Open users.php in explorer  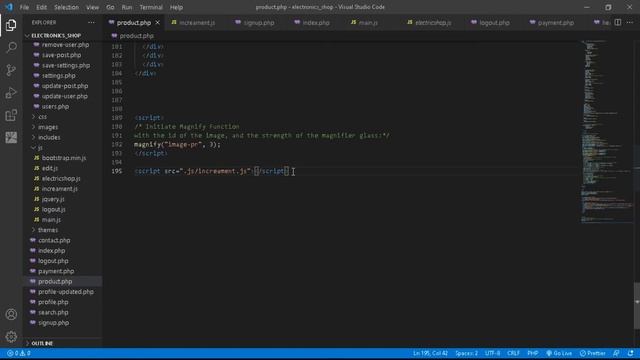click(x=55, y=107)
